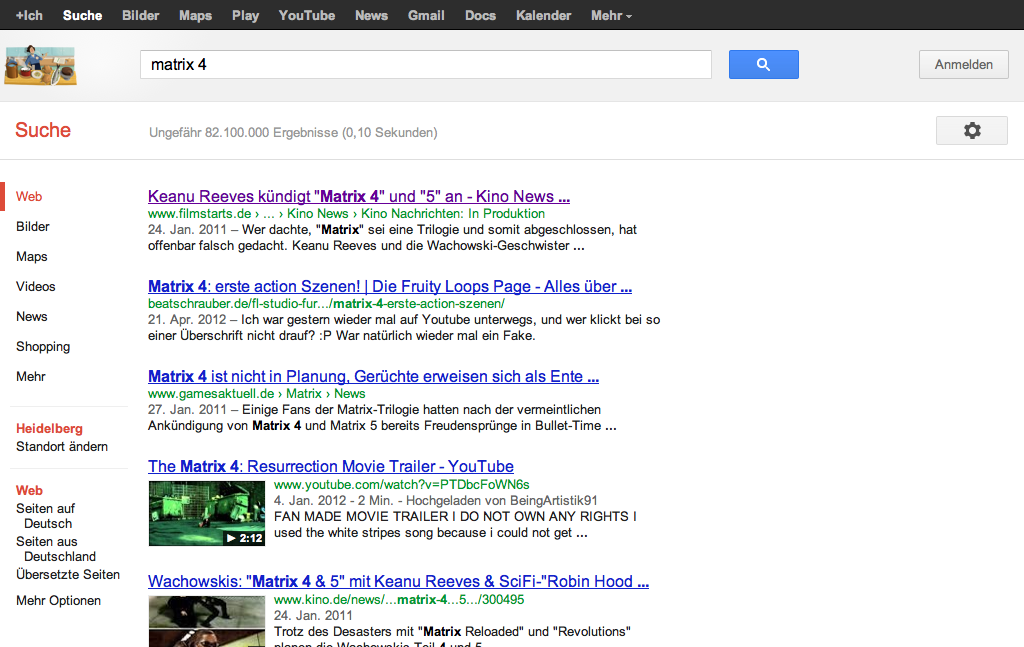1024x647 pixels.
Task: Click the beatschrauber.de result URL
Action: click(x=326, y=304)
